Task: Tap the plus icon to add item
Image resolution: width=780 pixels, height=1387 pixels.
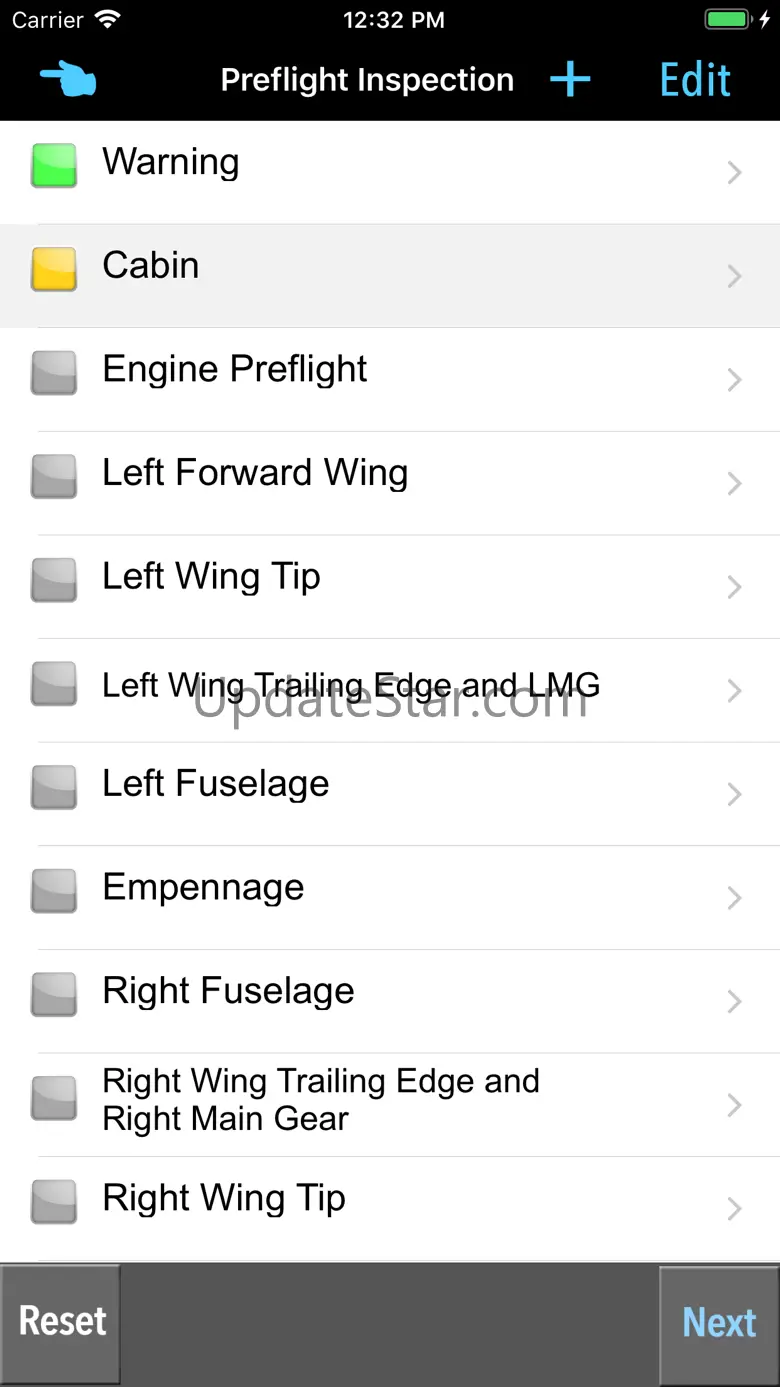Action: click(x=570, y=80)
